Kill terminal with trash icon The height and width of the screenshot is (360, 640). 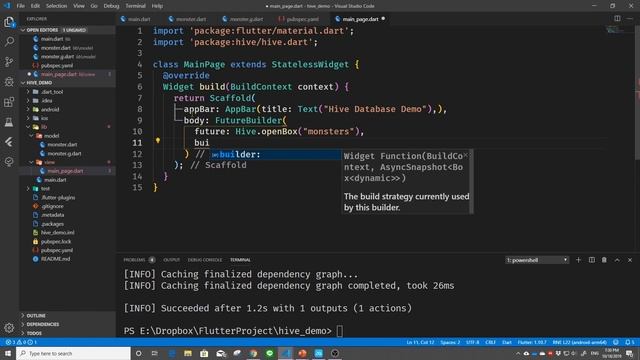click(x=604, y=260)
